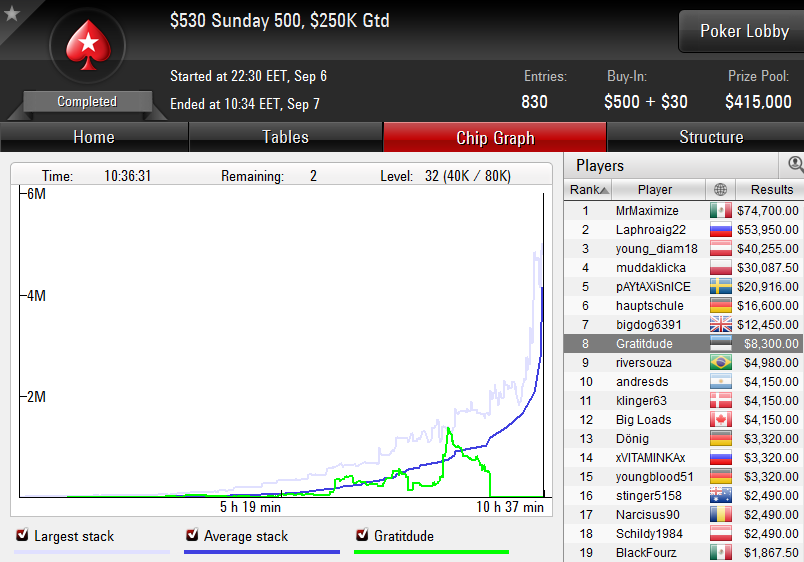Click the tournament title $530 Sunday 500

point(280,21)
